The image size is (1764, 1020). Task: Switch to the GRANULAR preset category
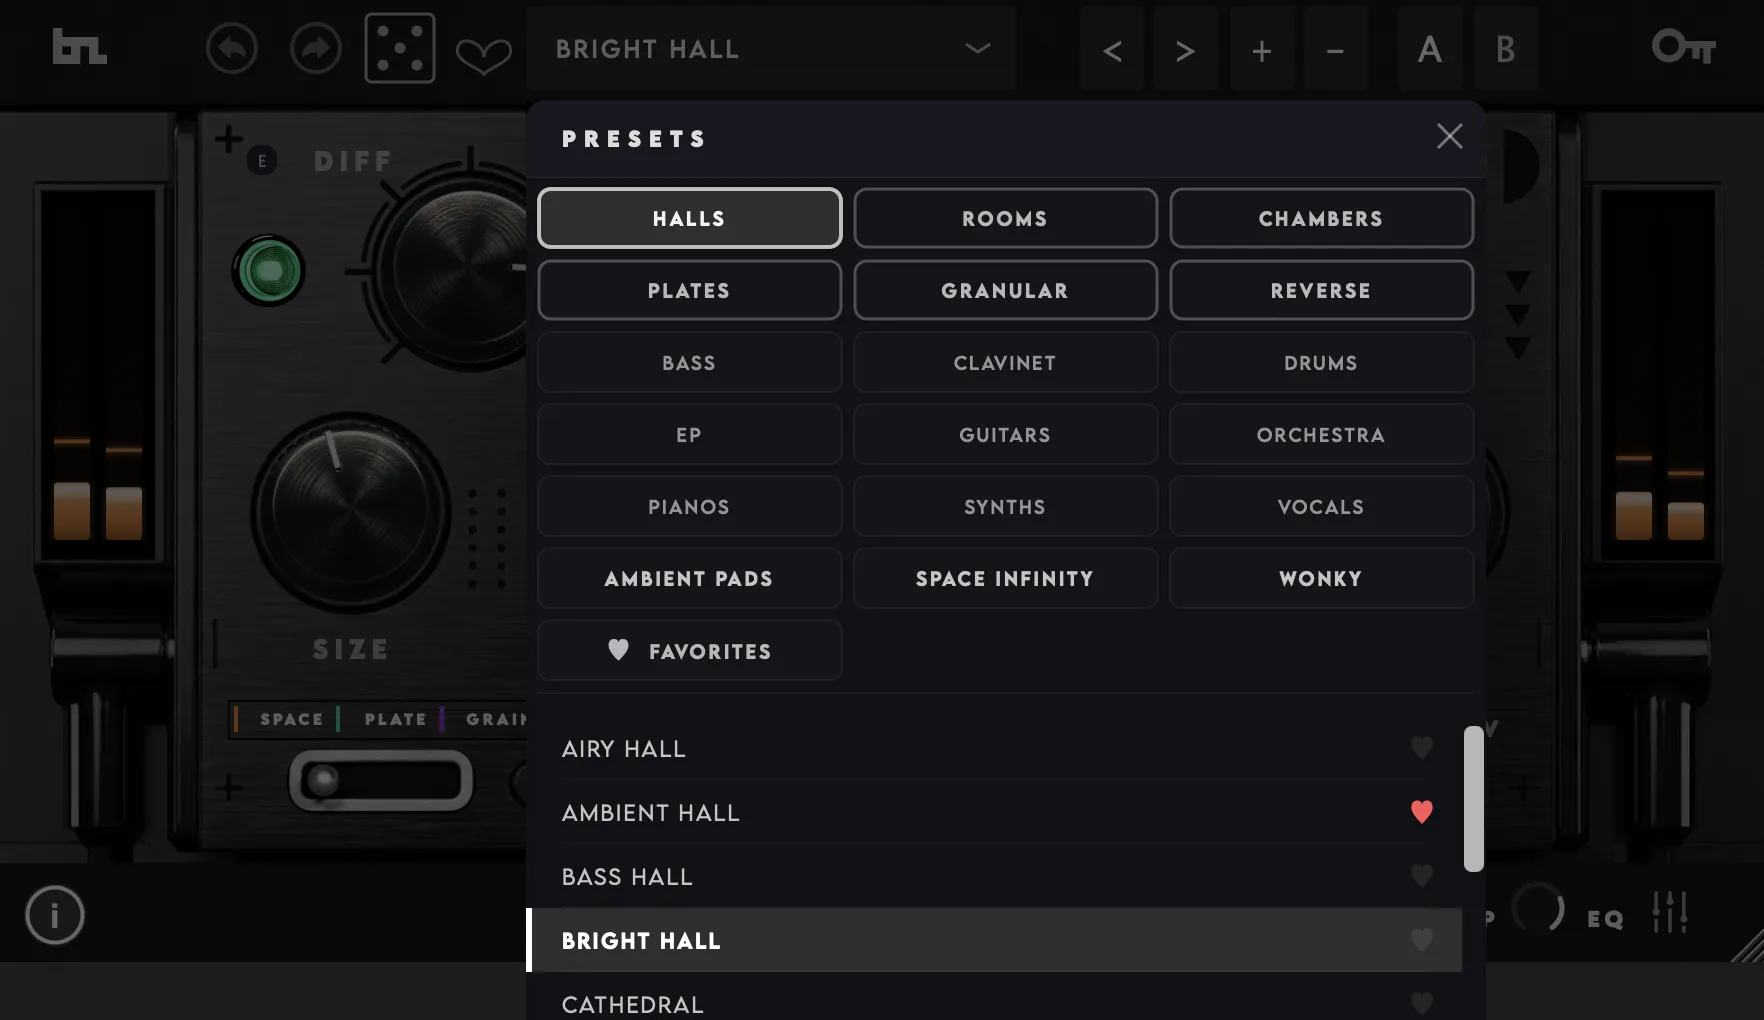pos(1005,290)
